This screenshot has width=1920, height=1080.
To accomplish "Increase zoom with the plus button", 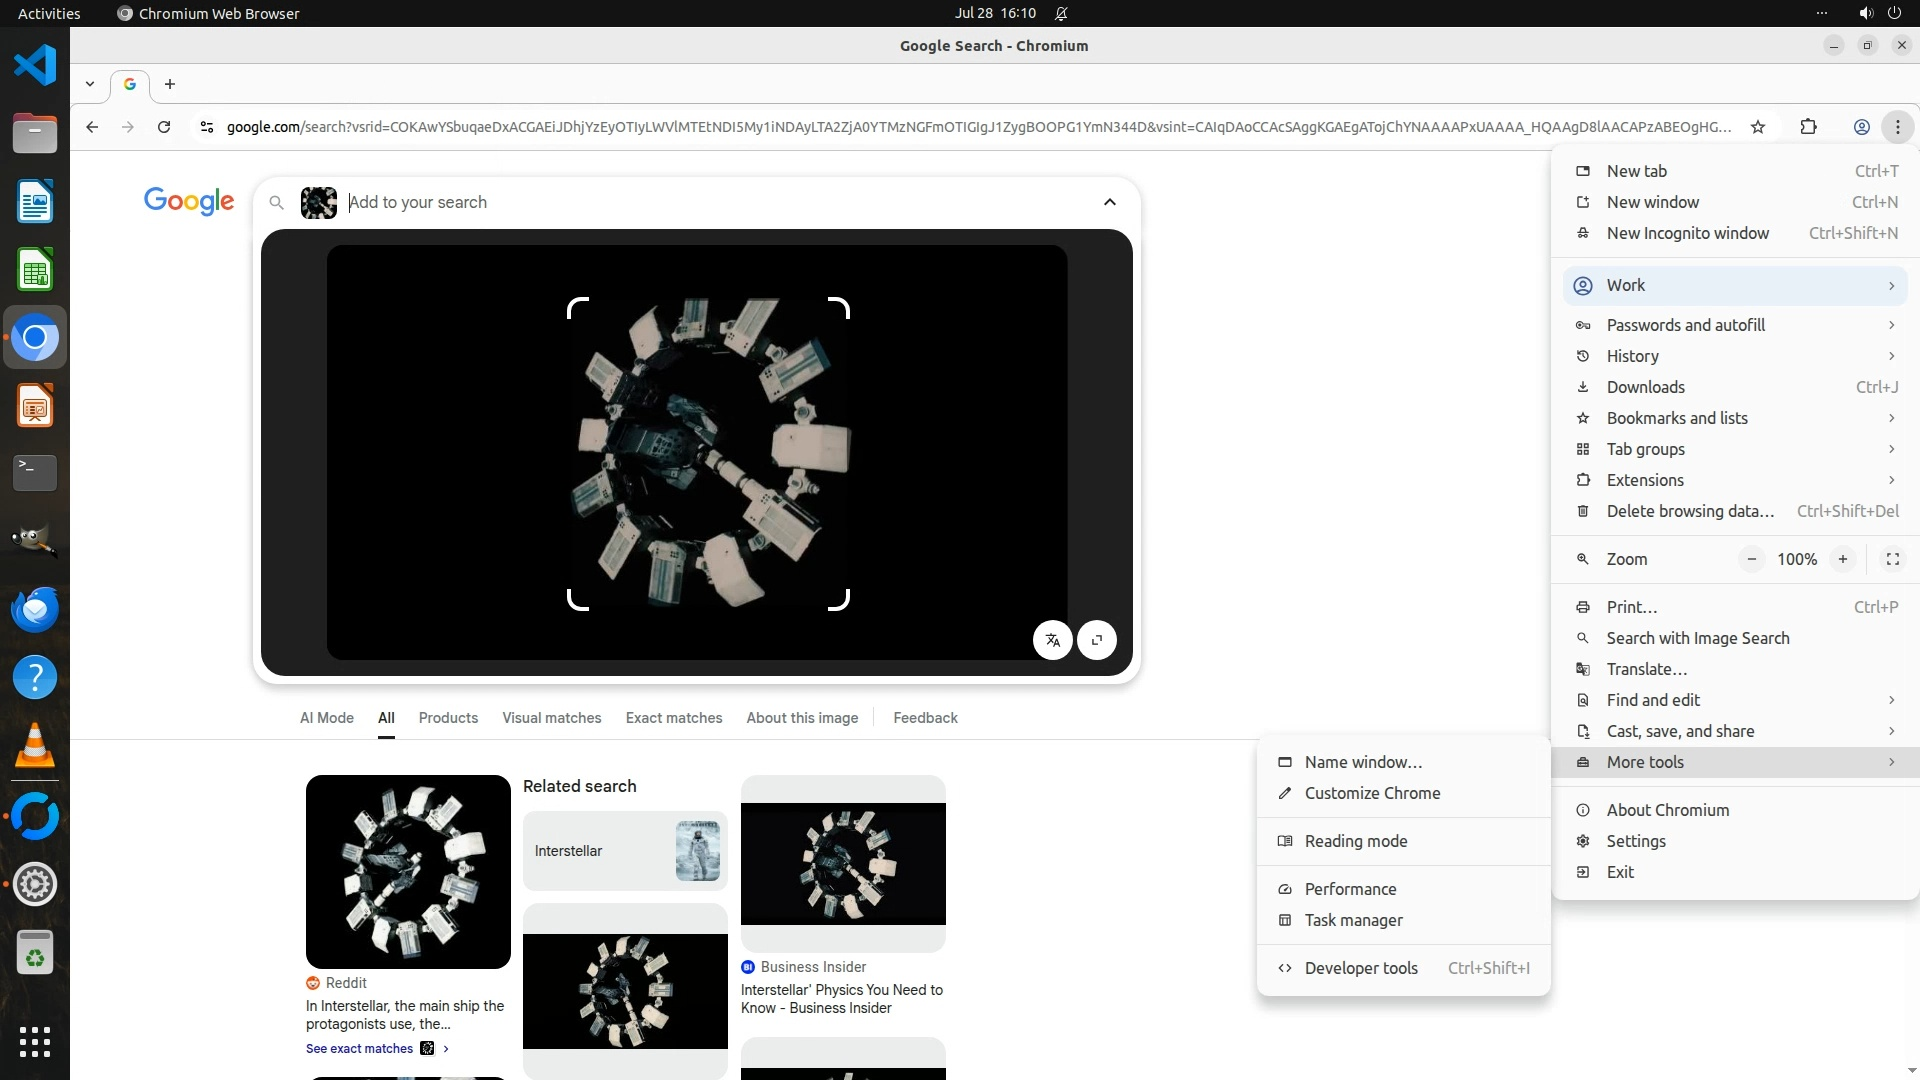I will click(x=1842, y=559).
